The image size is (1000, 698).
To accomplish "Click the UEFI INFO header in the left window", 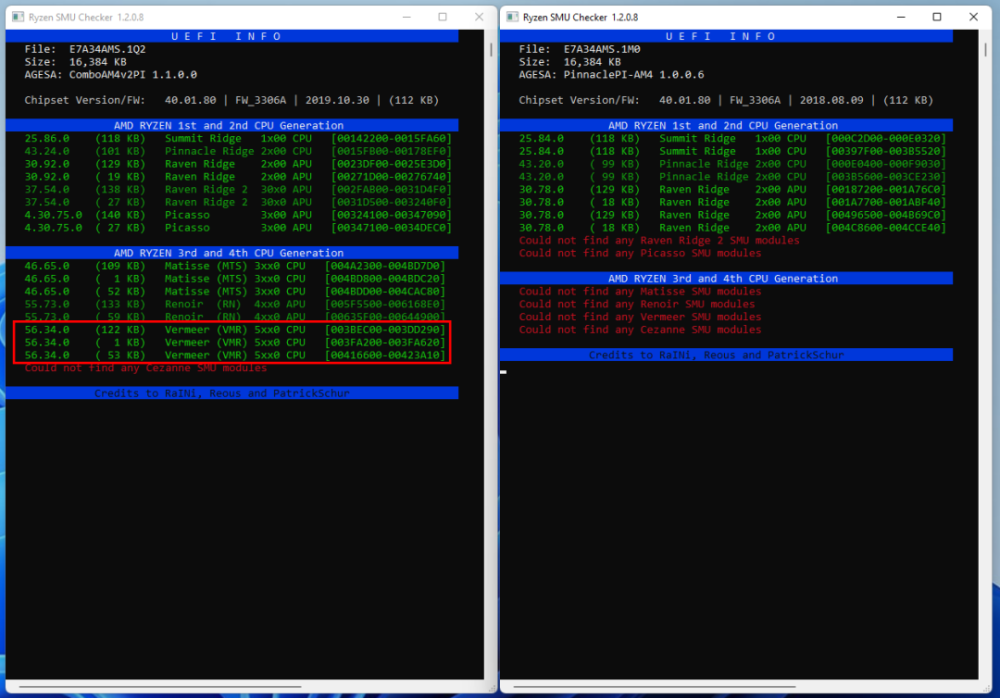I will pyautogui.click(x=232, y=36).
